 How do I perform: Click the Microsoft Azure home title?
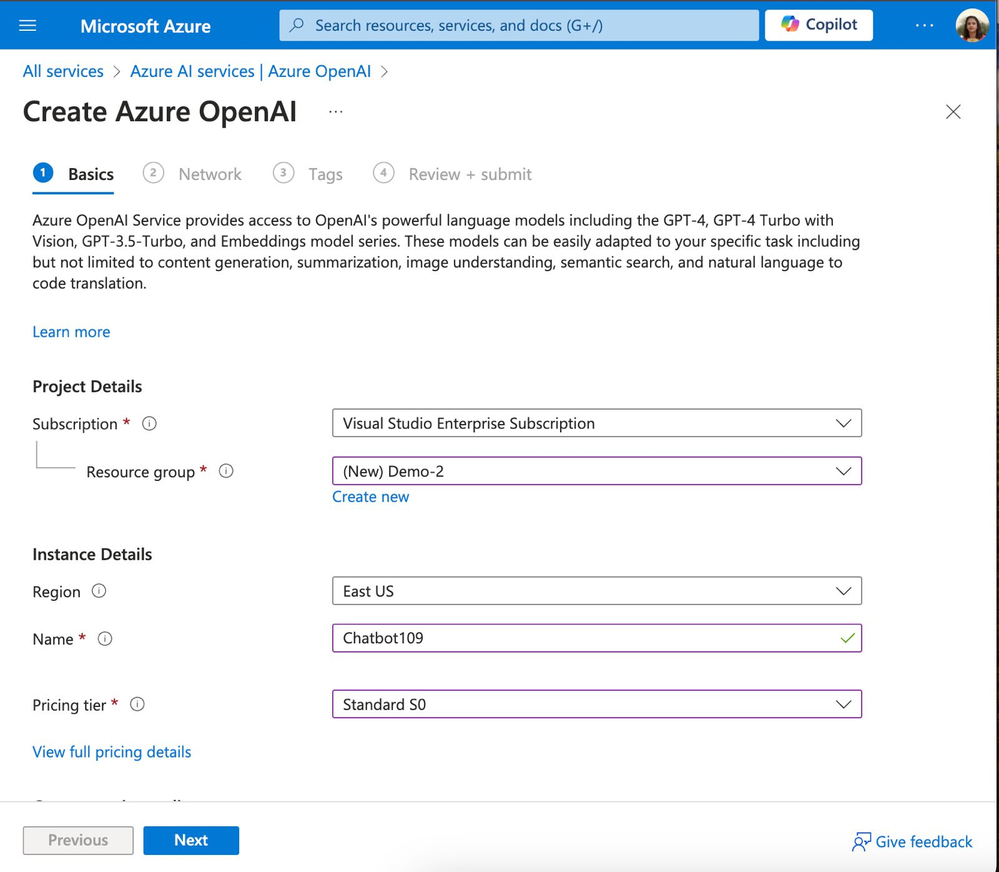tap(145, 26)
